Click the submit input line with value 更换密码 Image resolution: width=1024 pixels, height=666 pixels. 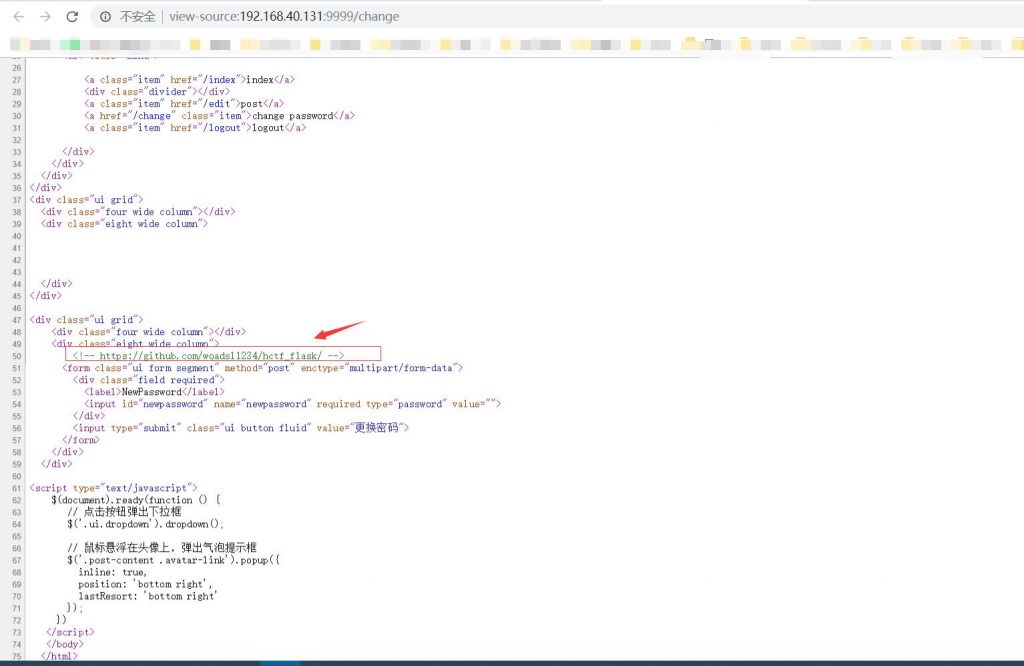tap(241, 428)
